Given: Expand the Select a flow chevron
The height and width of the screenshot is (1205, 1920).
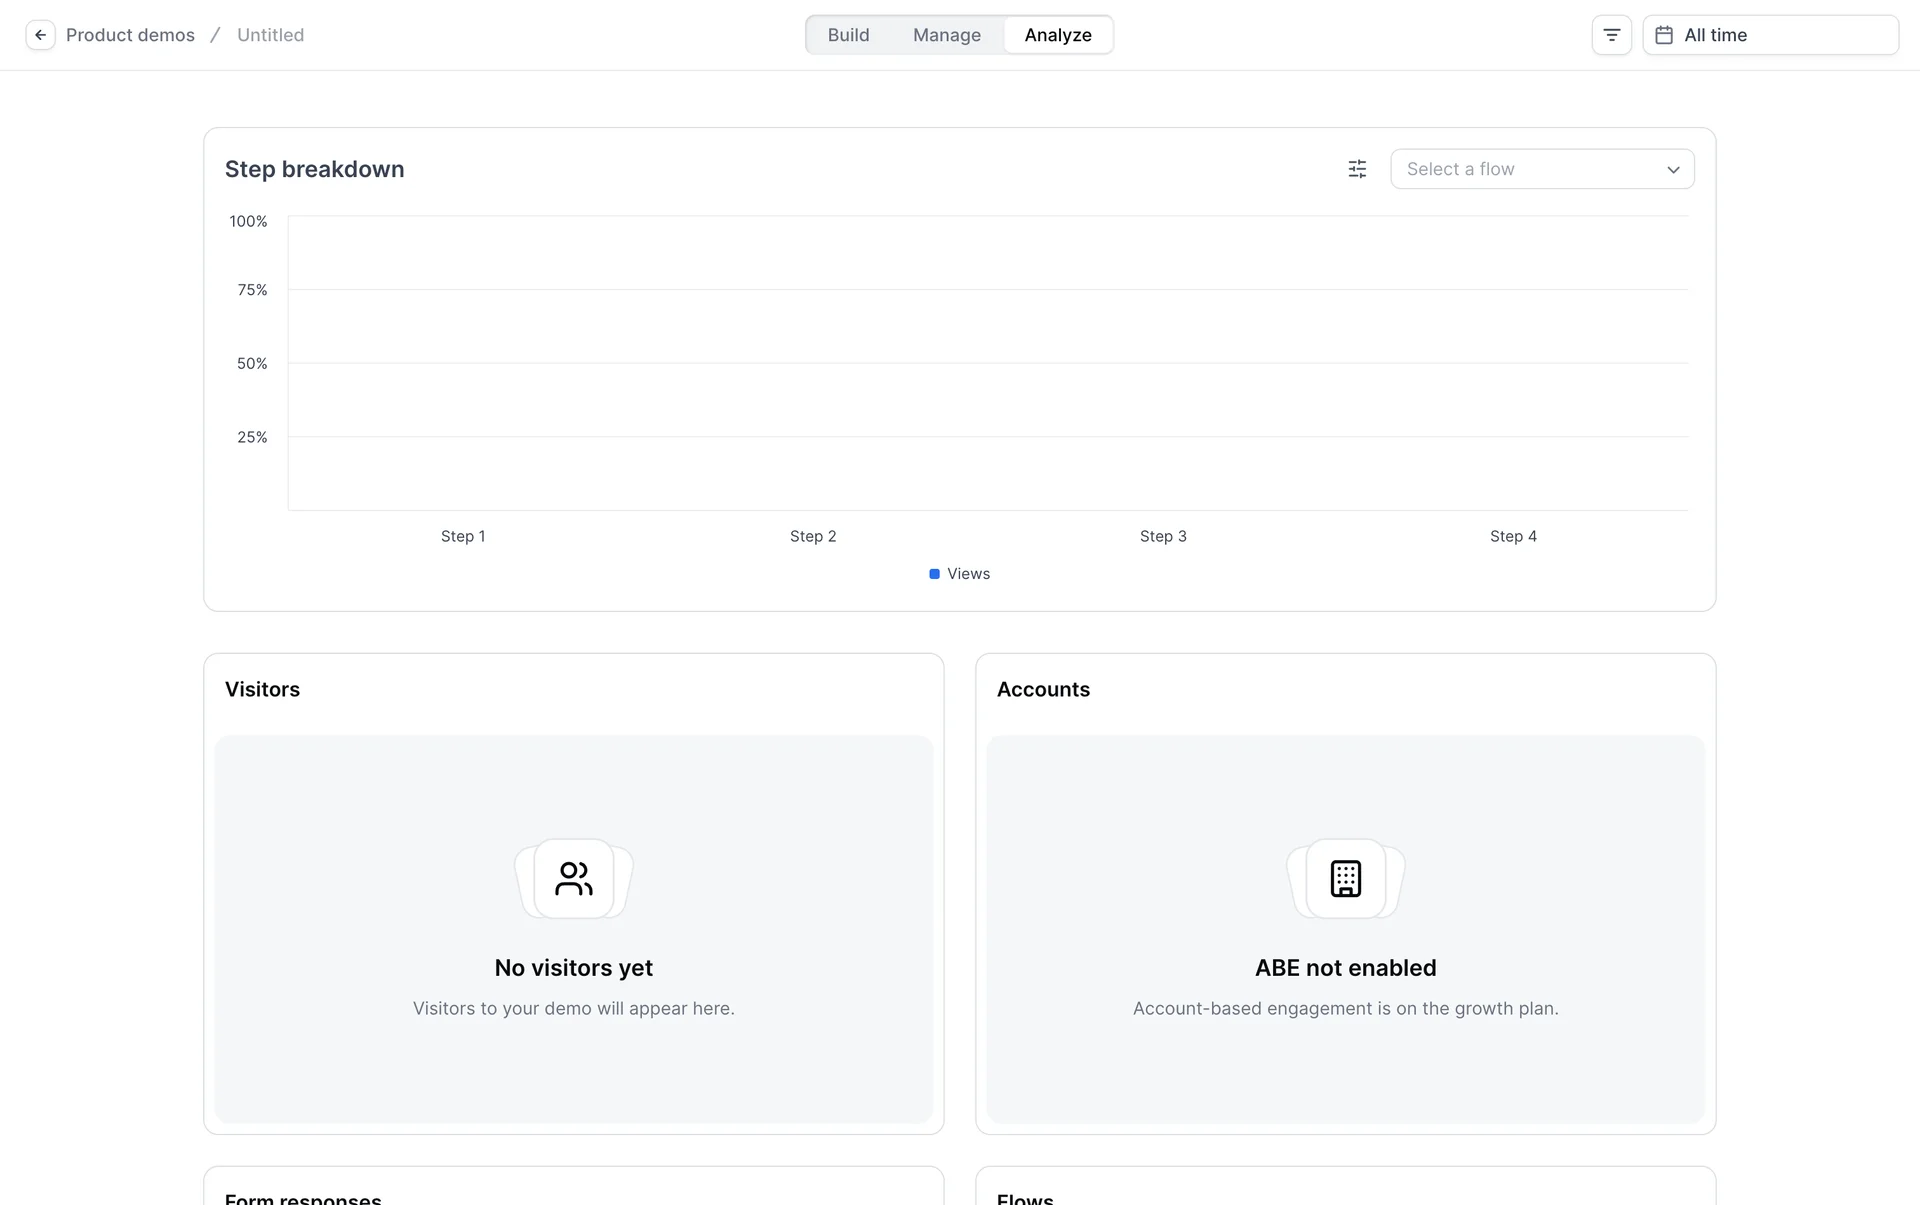Looking at the screenshot, I should click(x=1673, y=170).
